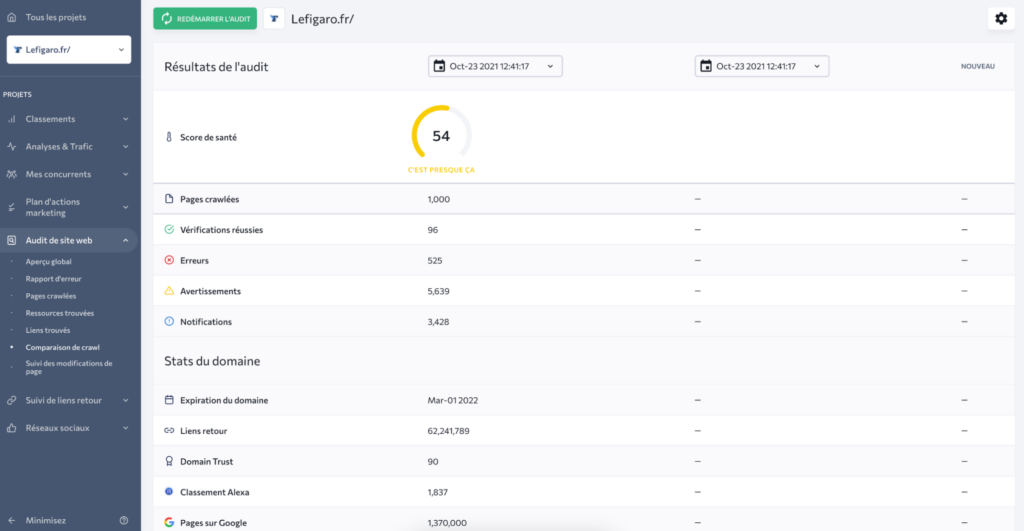The height and width of the screenshot is (531, 1024).
Task: Click the Pages crawlées value 1,000
Action: coord(439,199)
